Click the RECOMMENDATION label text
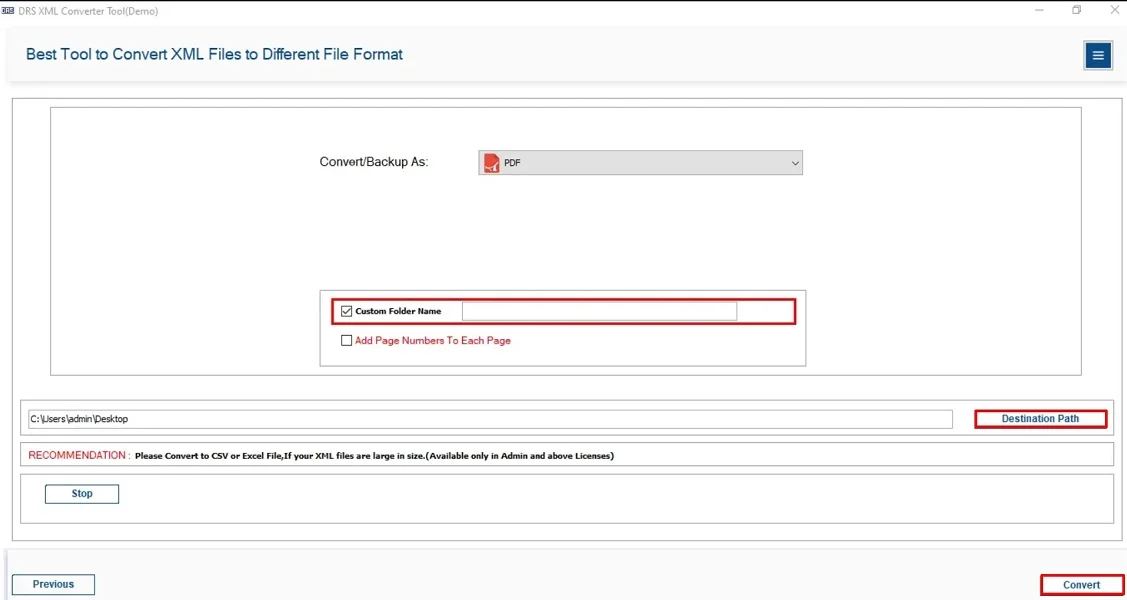 click(79, 456)
